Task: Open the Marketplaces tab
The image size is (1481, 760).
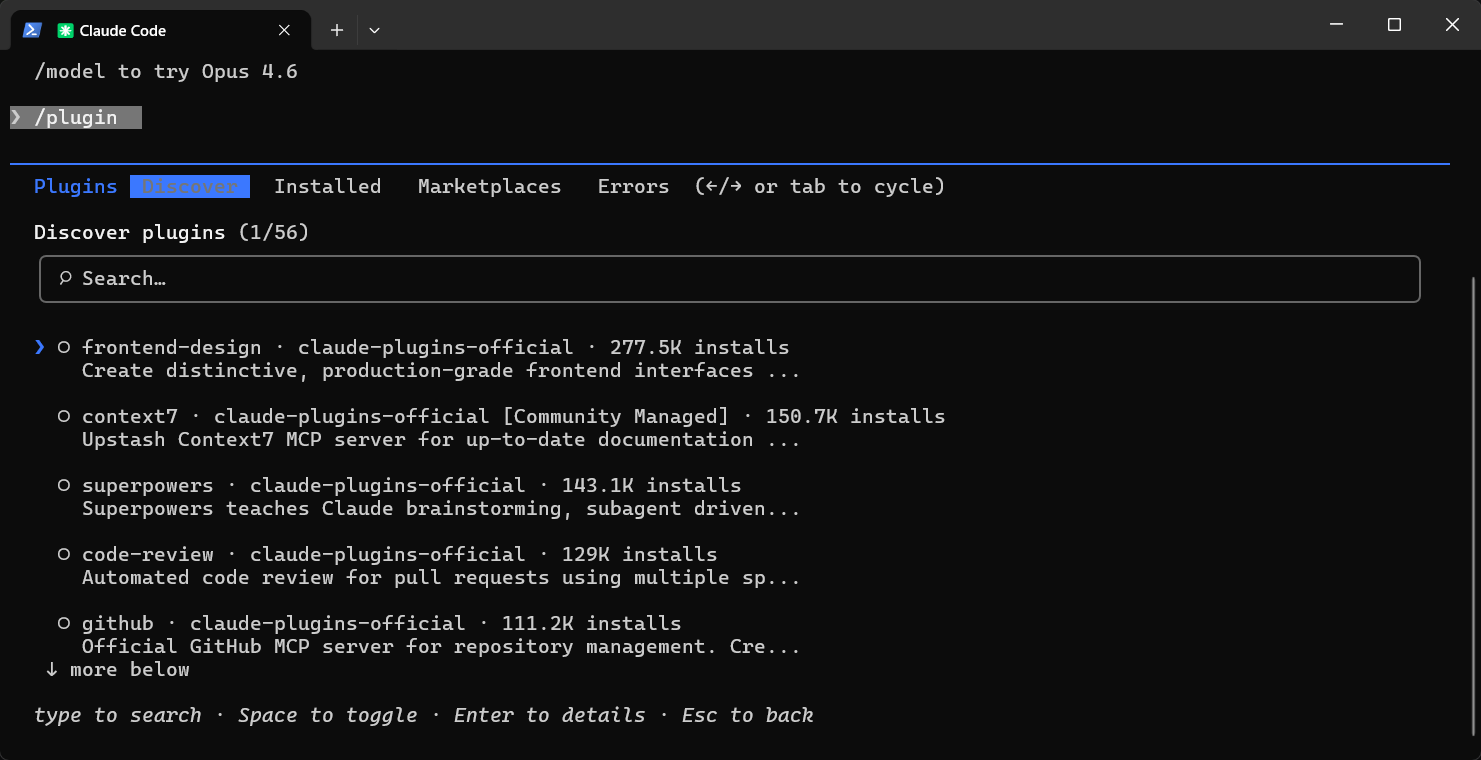Action: coord(490,186)
